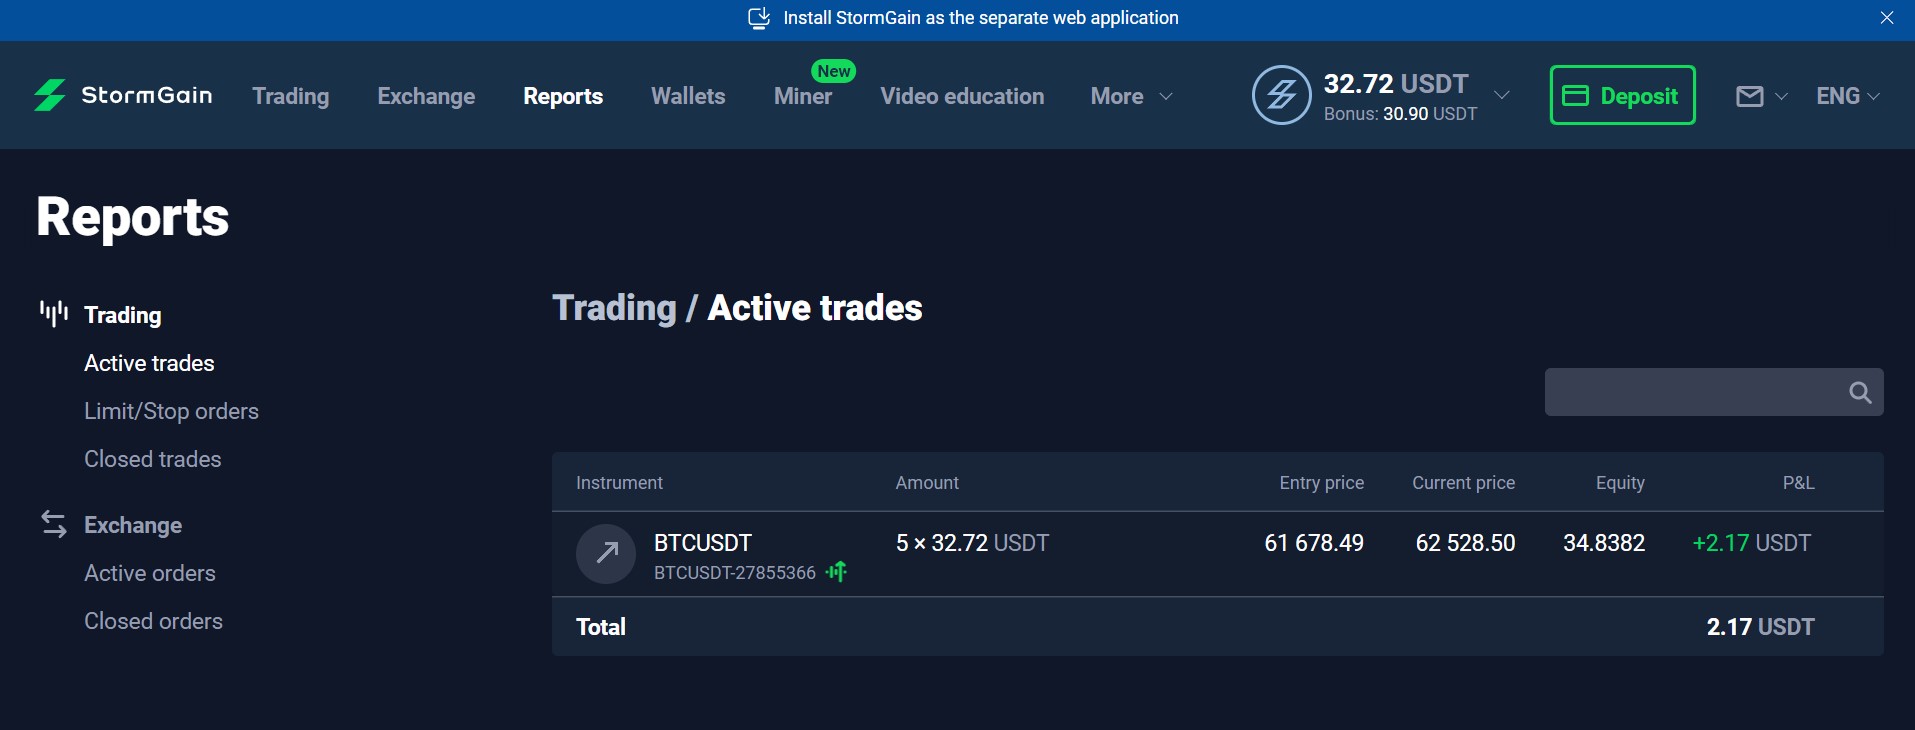
Task: Click the install app icon in banner
Action: pyautogui.click(x=759, y=18)
